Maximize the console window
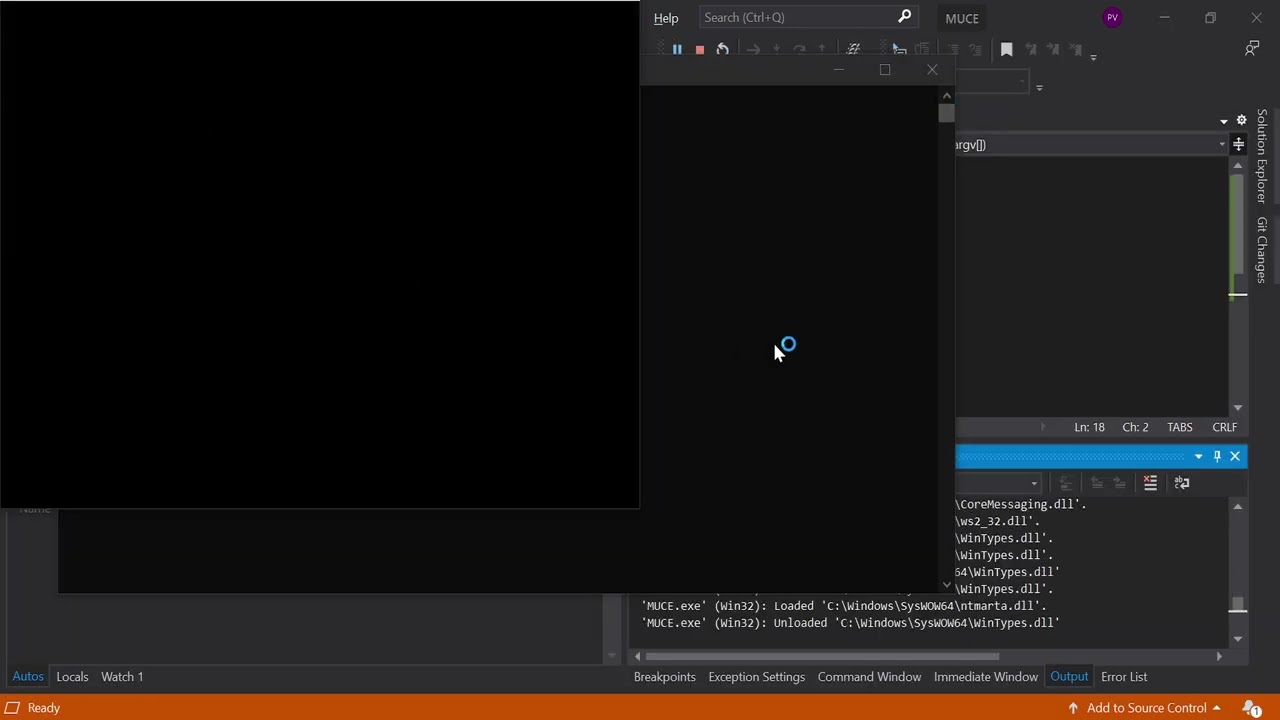The height and width of the screenshot is (720, 1280). click(885, 69)
